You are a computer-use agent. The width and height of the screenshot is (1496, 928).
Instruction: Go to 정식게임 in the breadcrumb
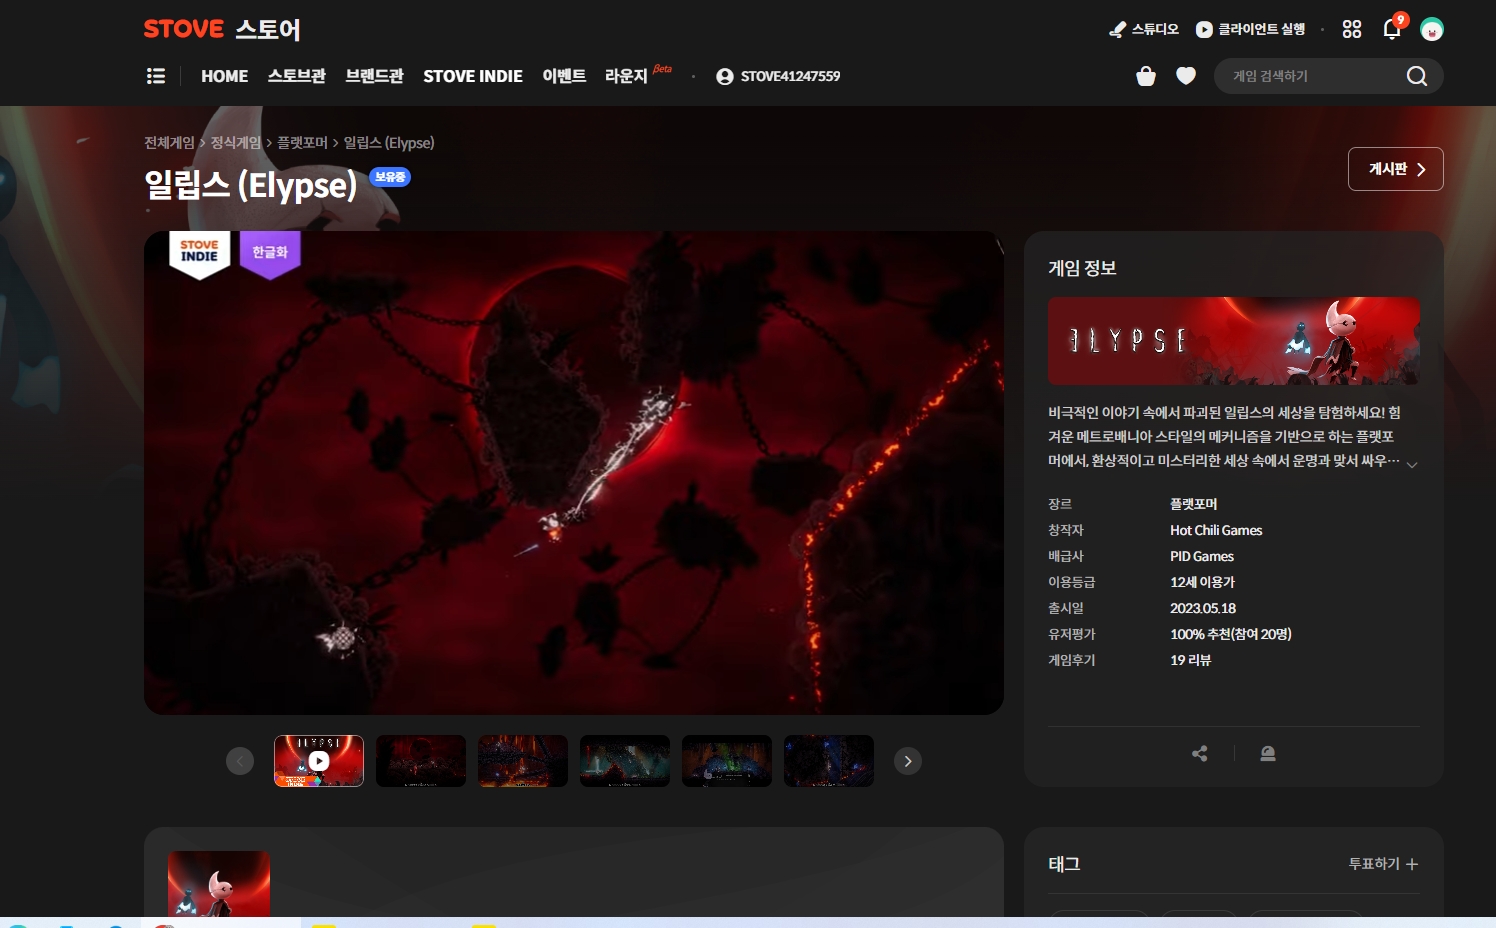click(235, 143)
